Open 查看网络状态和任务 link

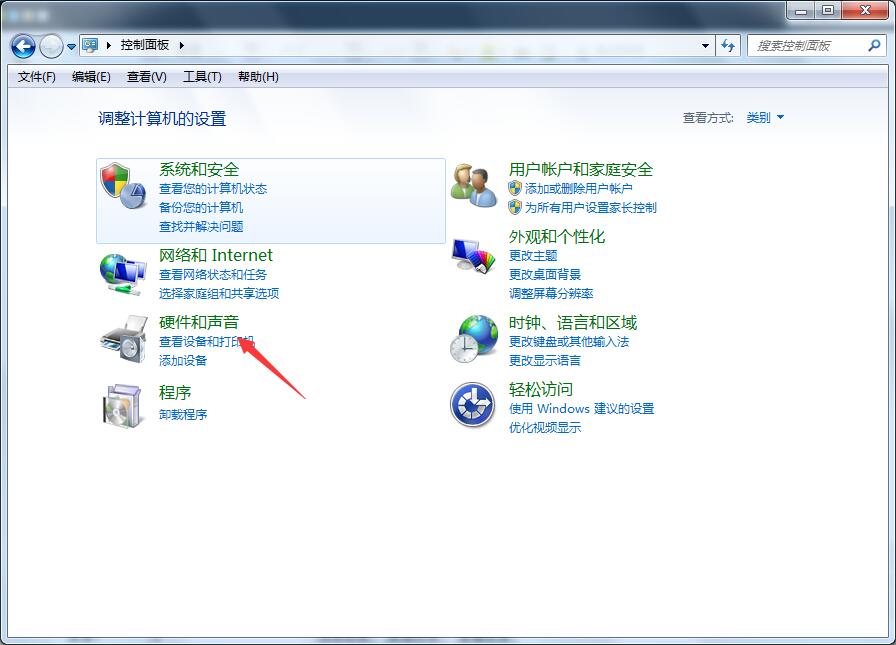click(x=213, y=274)
